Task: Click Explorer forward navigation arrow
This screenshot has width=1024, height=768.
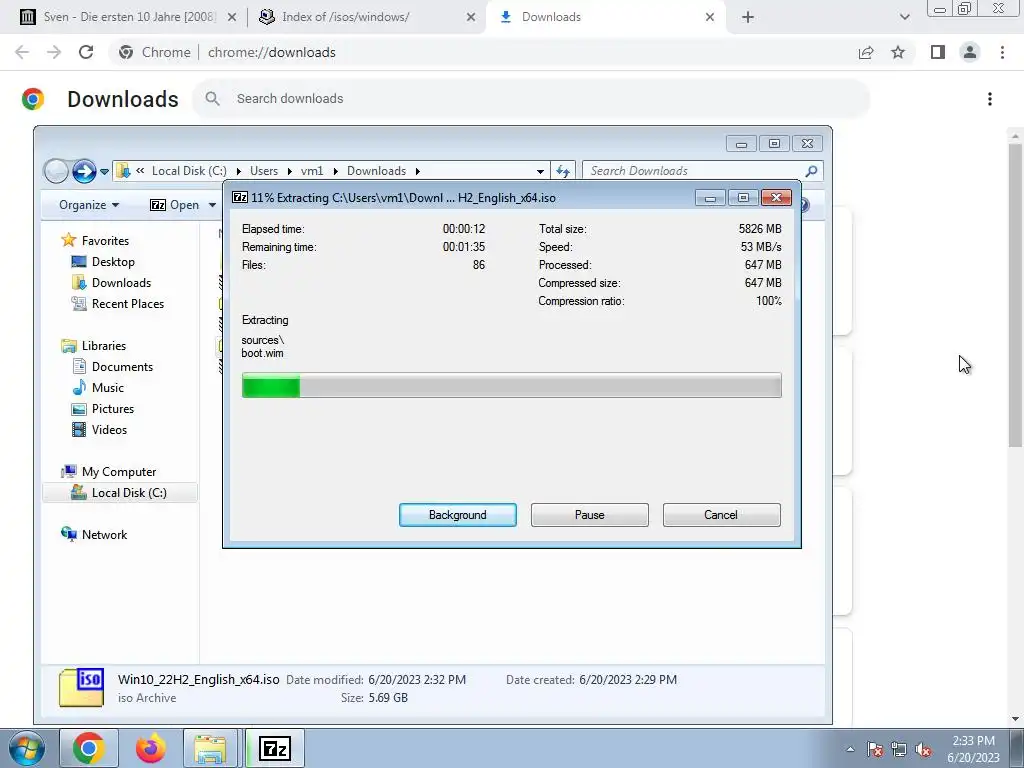Action: click(x=84, y=171)
